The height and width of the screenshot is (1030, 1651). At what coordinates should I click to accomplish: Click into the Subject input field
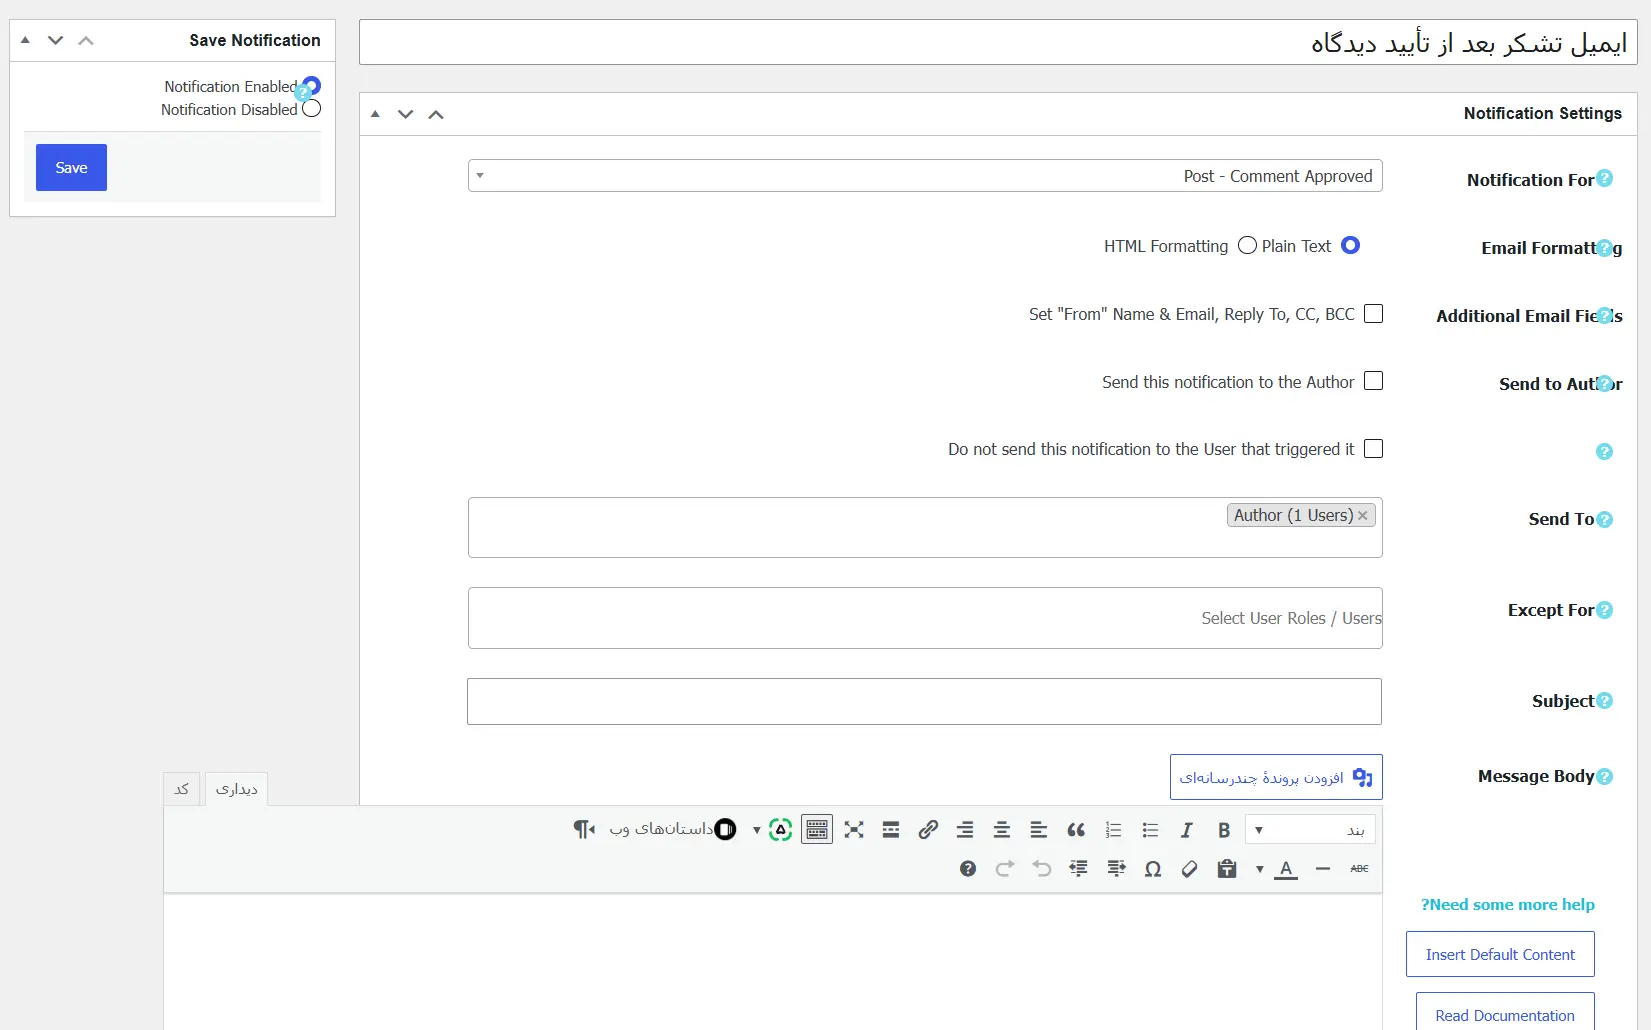pos(924,701)
